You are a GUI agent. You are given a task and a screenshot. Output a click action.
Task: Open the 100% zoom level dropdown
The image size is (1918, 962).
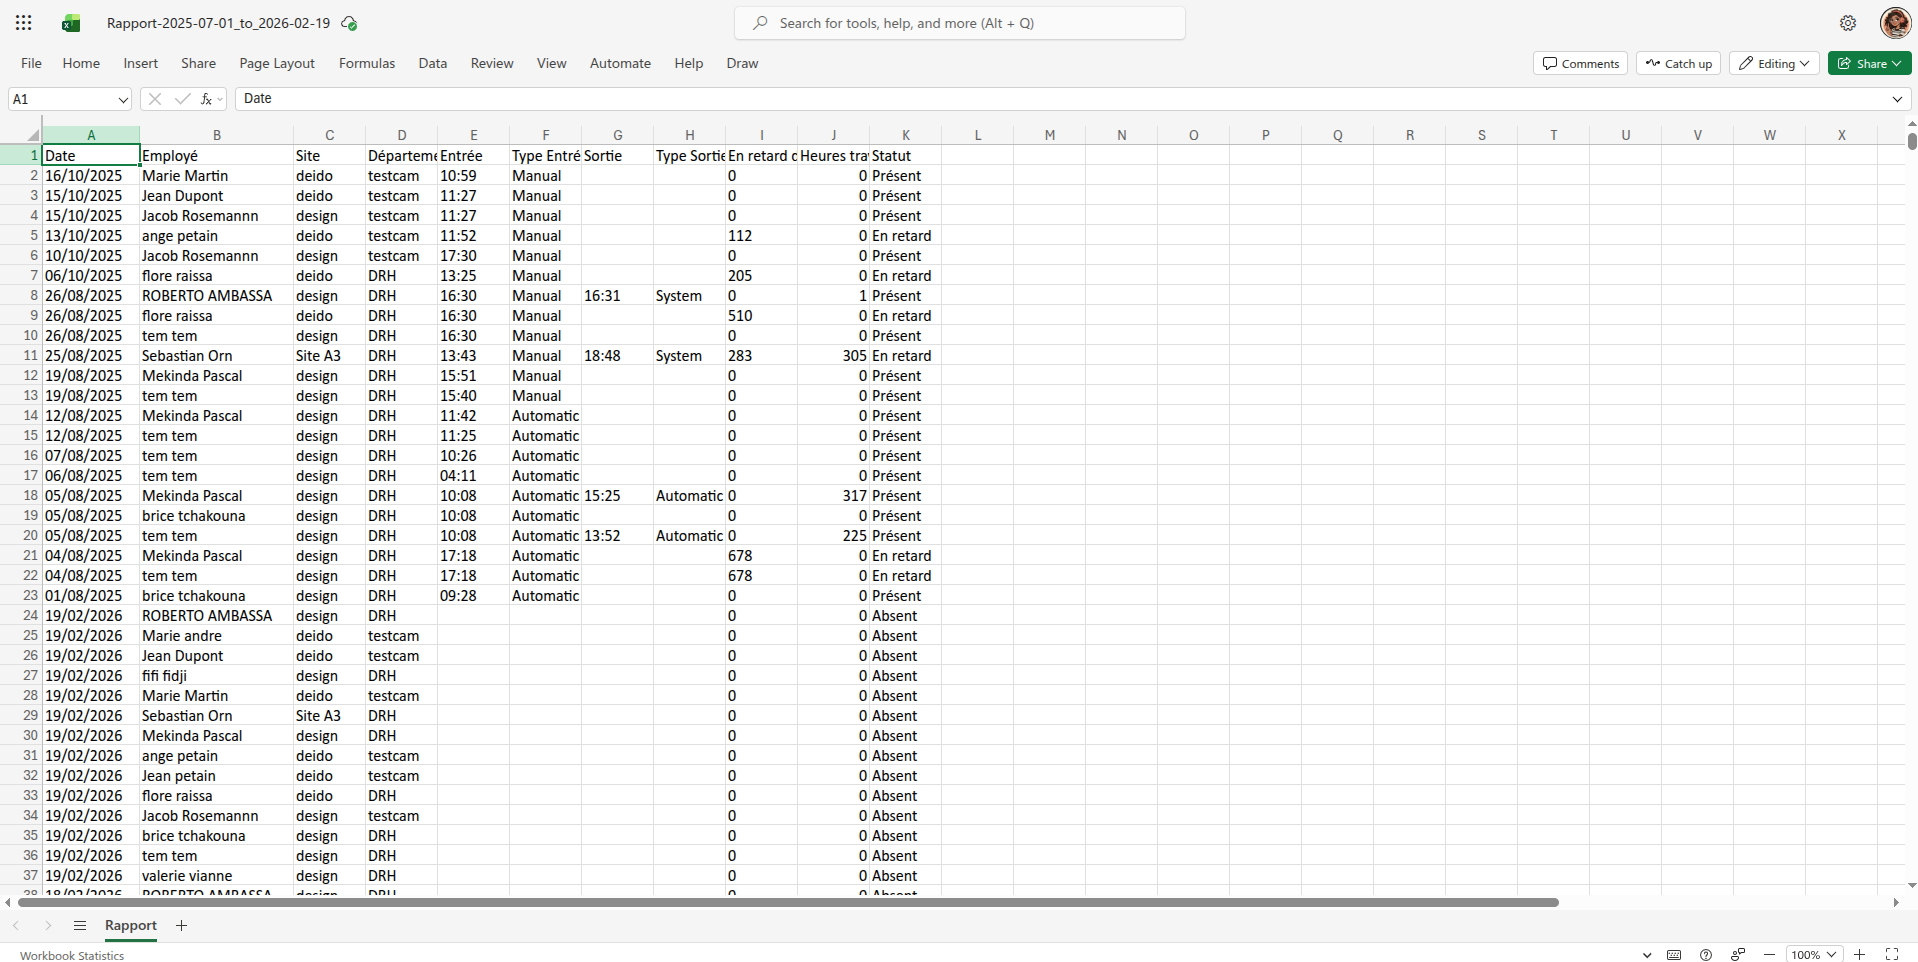1814,955
